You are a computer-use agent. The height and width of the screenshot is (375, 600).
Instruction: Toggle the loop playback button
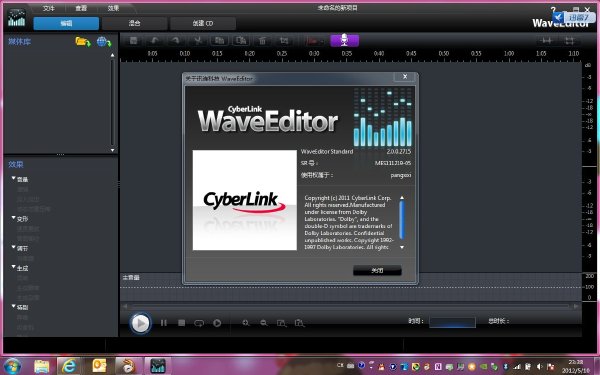pyautogui.click(x=199, y=323)
